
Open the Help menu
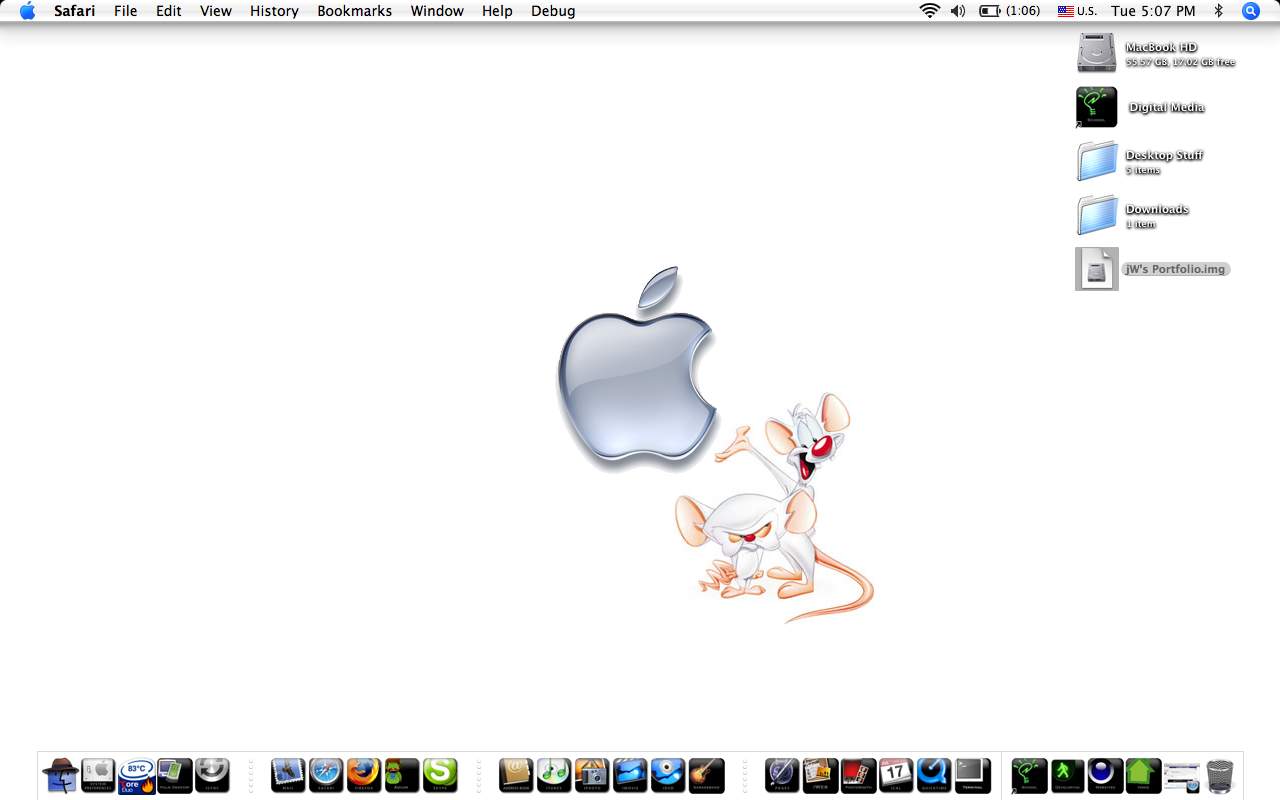497,11
